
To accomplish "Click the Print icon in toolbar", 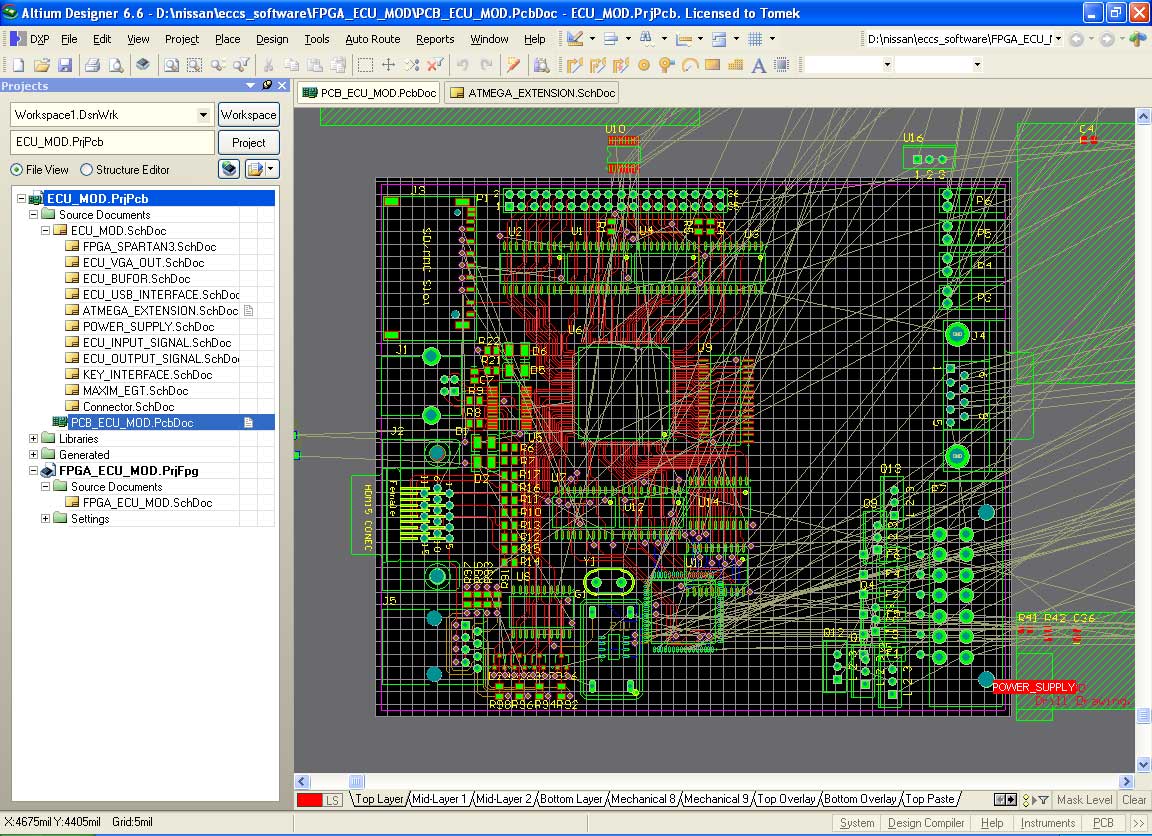I will [x=92, y=65].
